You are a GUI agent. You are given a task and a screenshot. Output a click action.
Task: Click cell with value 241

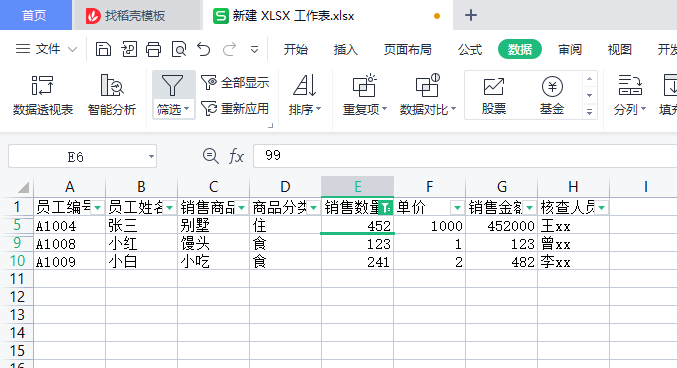coord(357,262)
